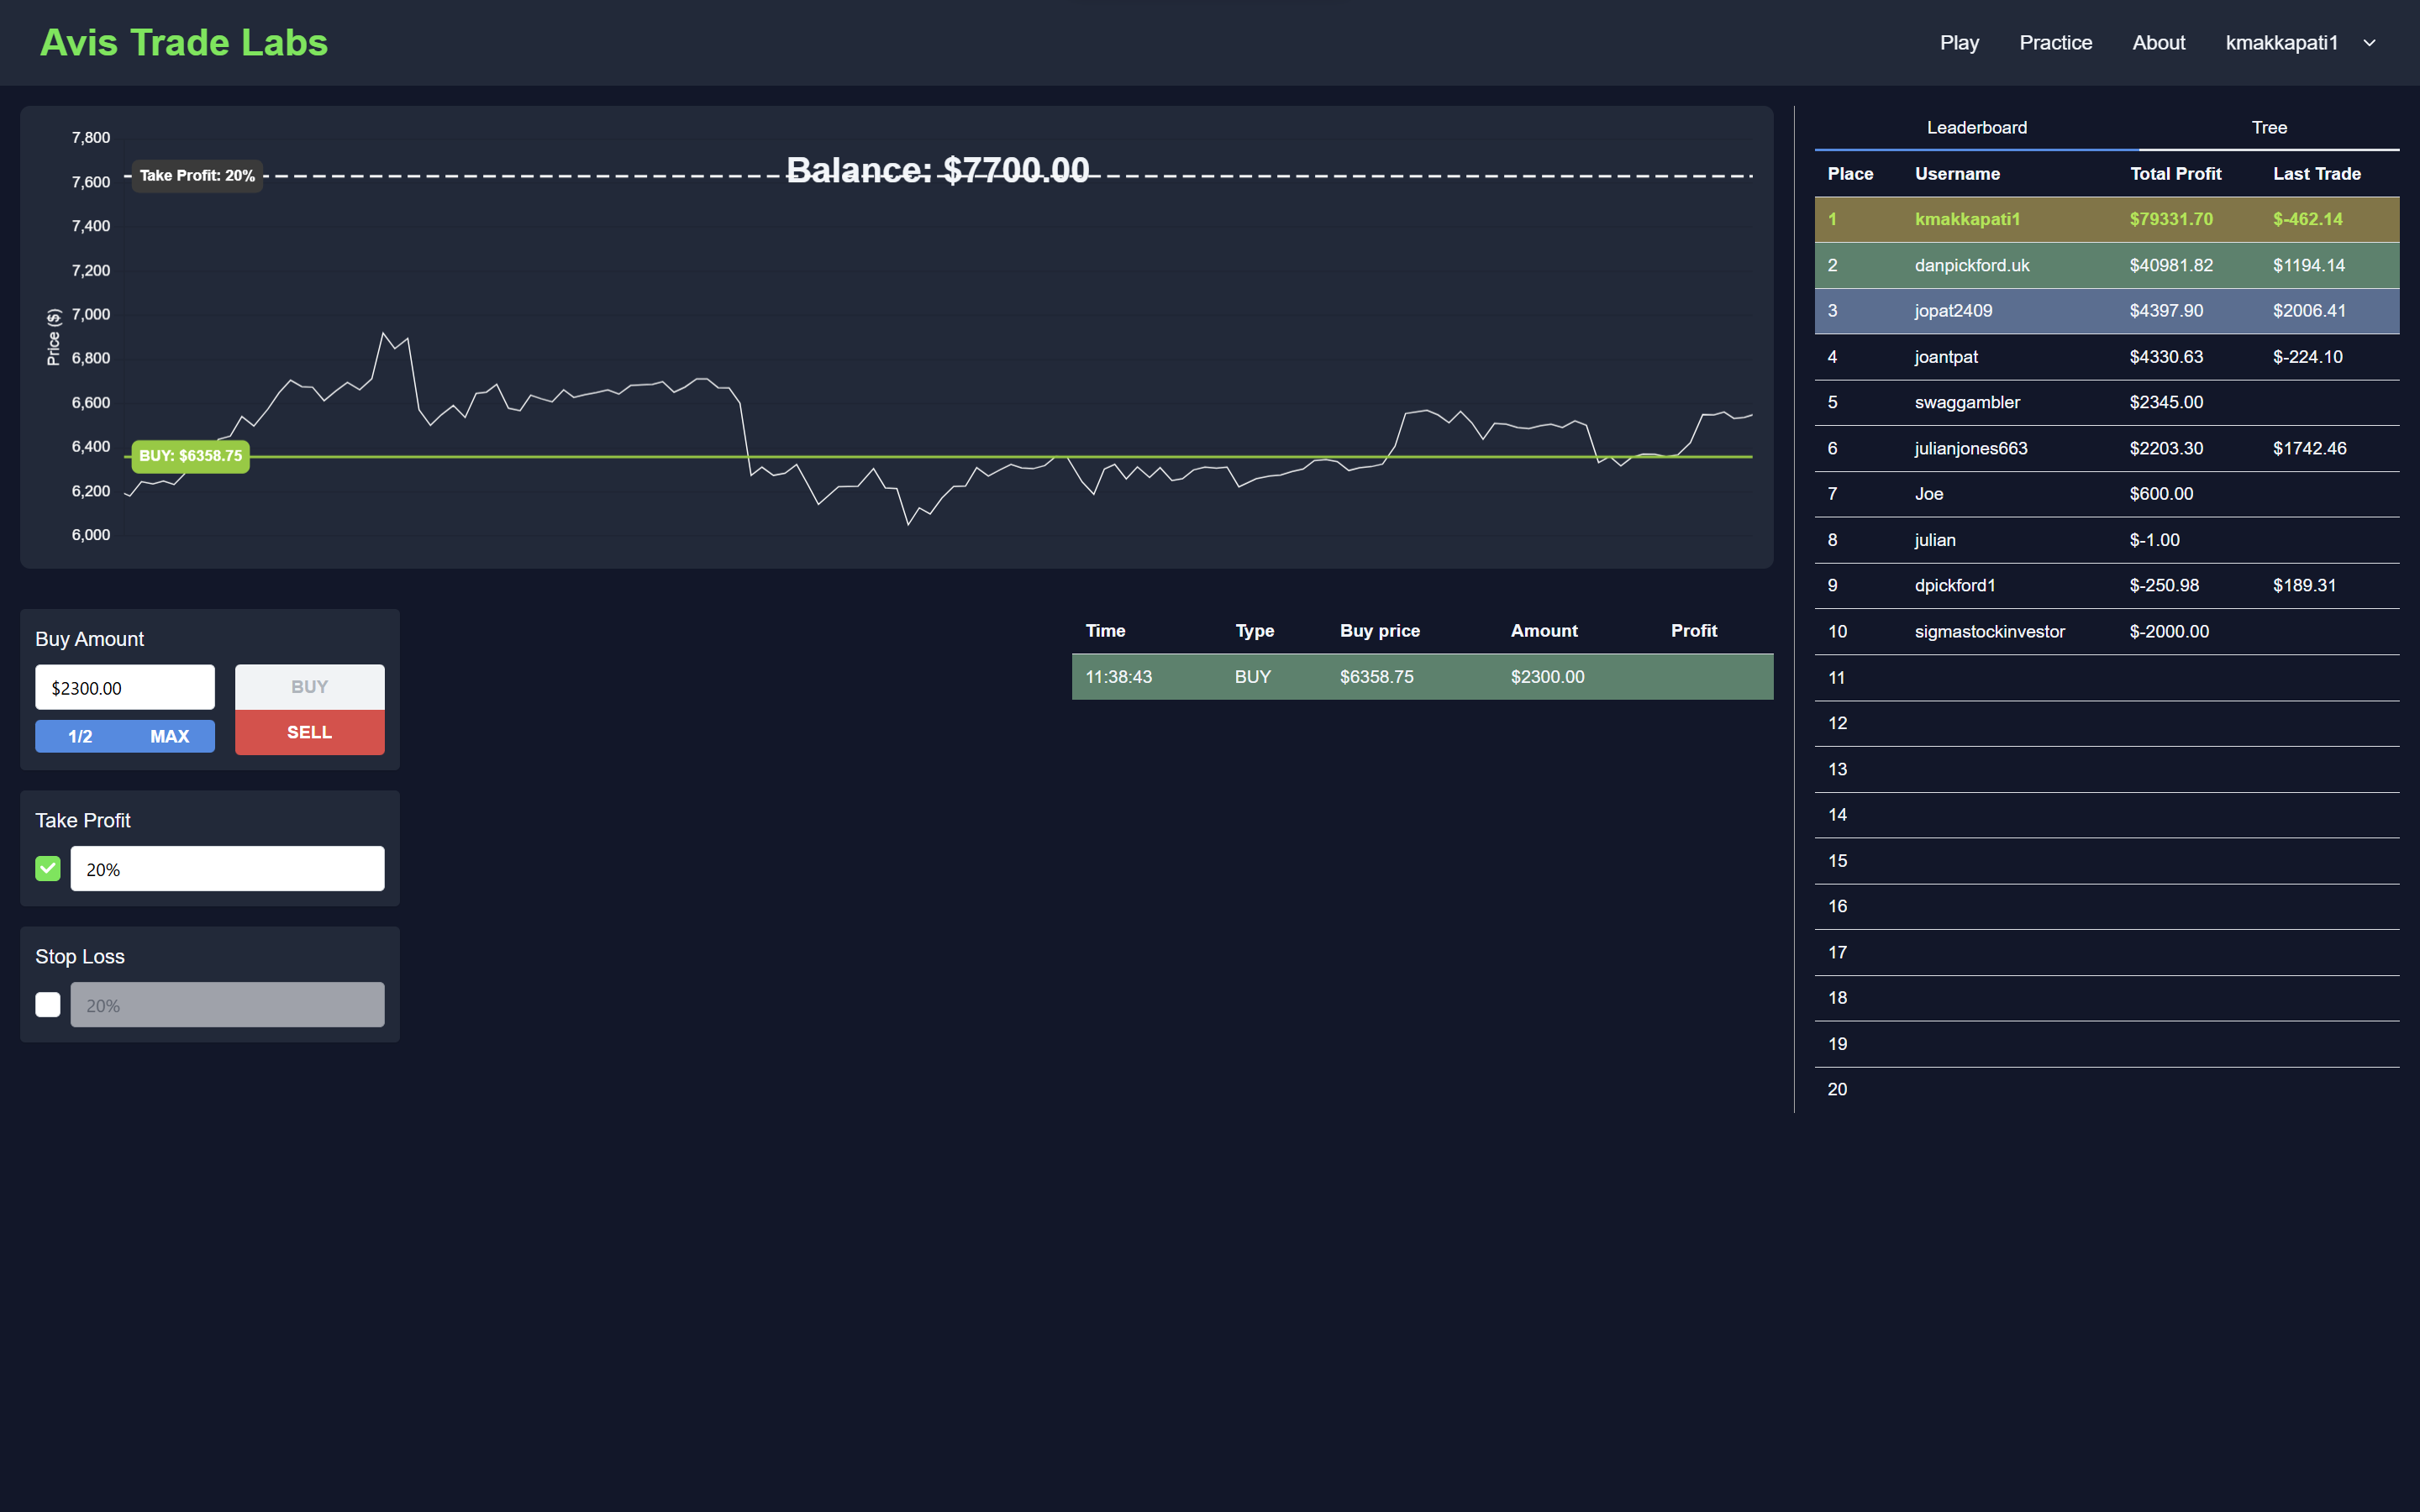Open the Play page
The width and height of the screenshot is (2420, 1512).
pos(1958,43)
